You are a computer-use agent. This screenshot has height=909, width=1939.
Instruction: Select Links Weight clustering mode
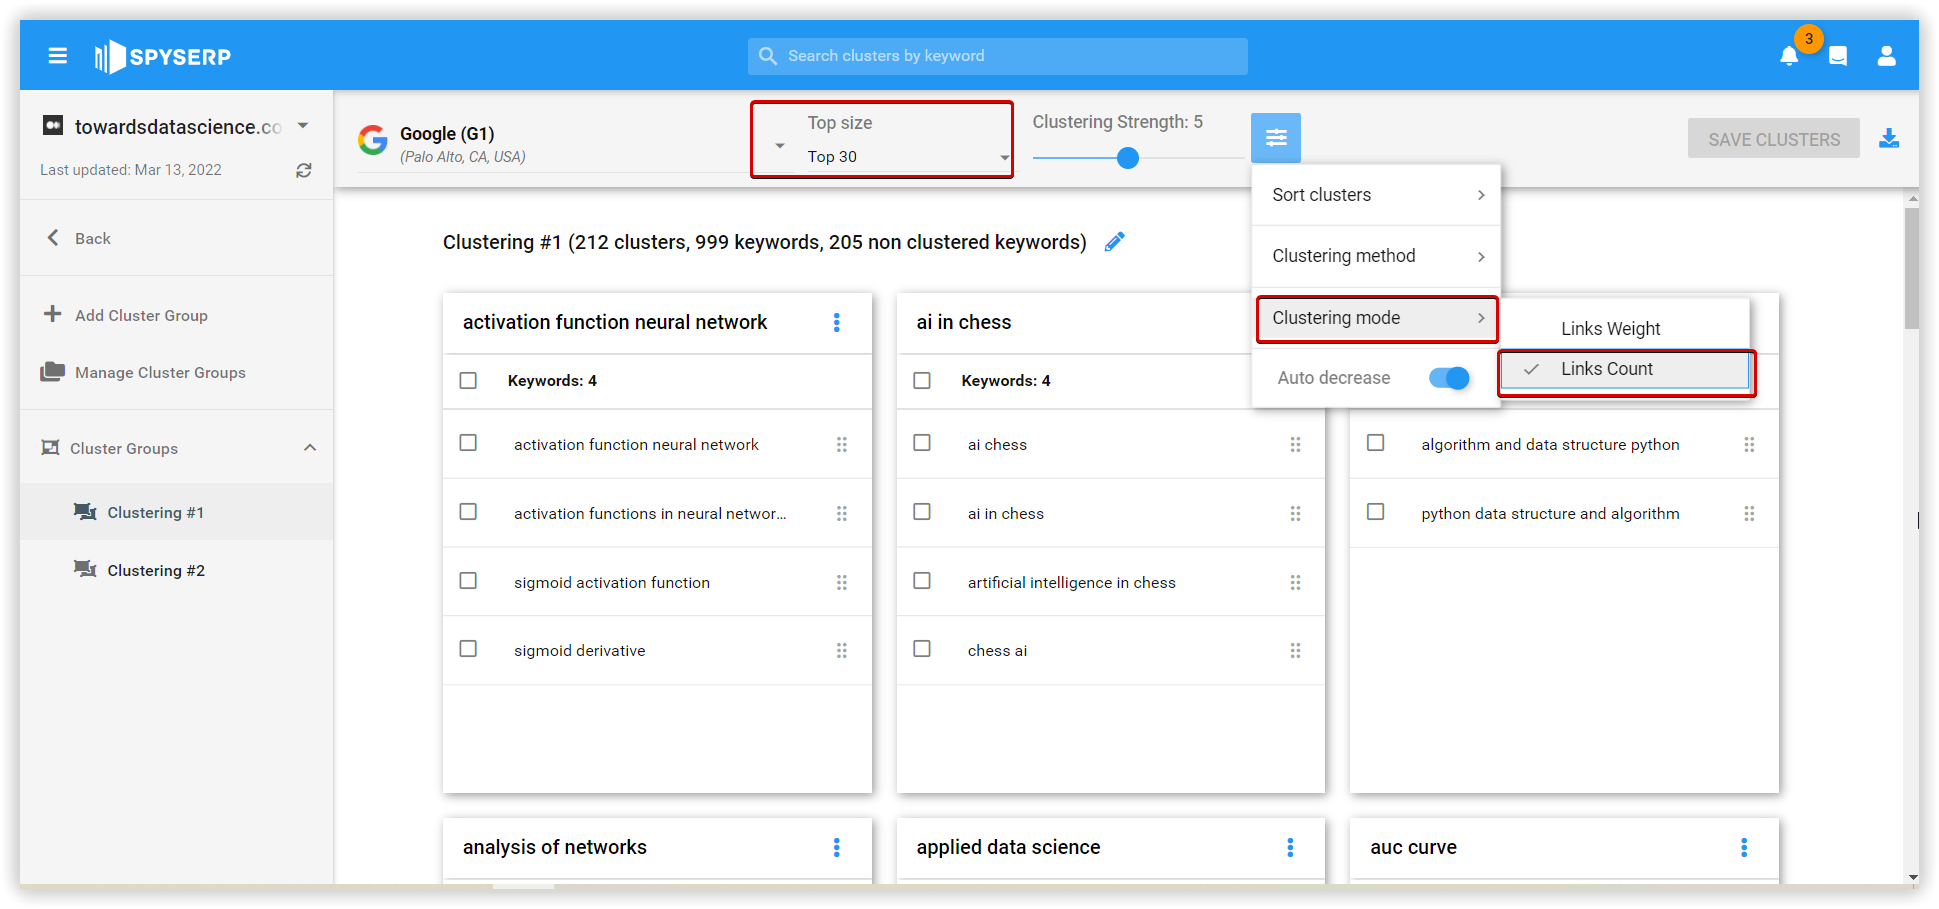click(1610, 329)
